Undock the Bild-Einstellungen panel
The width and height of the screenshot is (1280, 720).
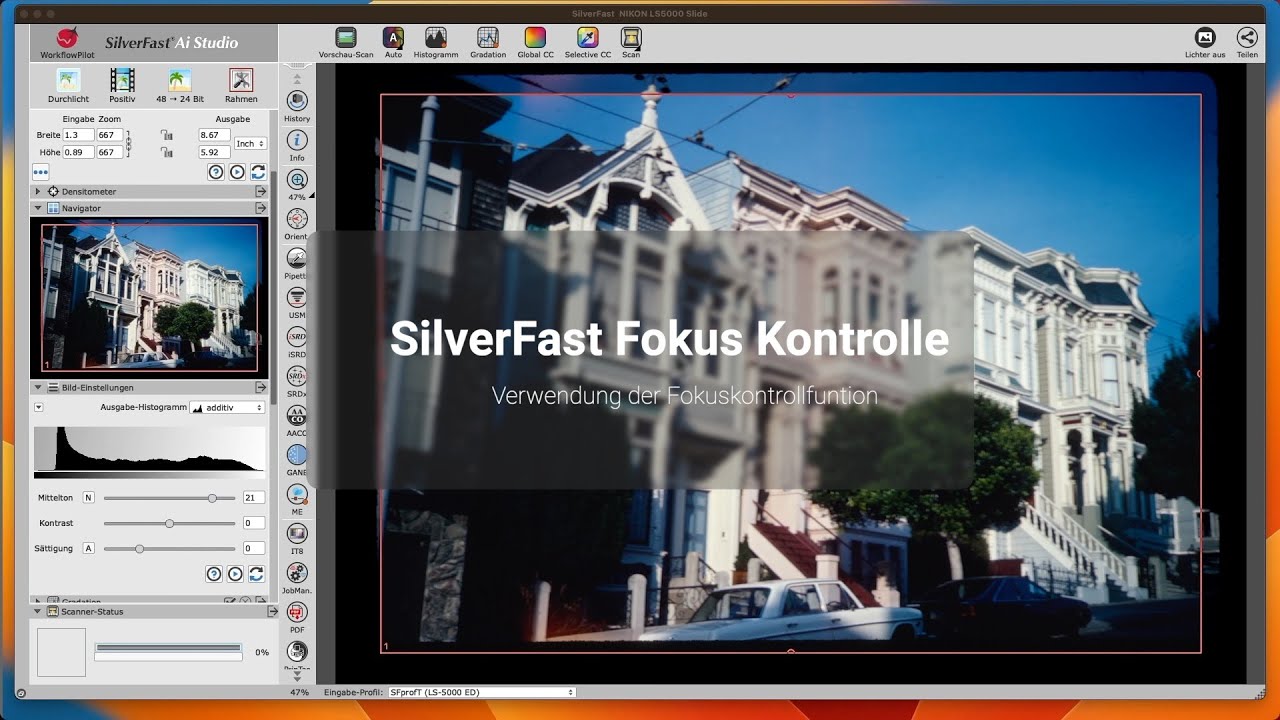click(x=260, y=387)
